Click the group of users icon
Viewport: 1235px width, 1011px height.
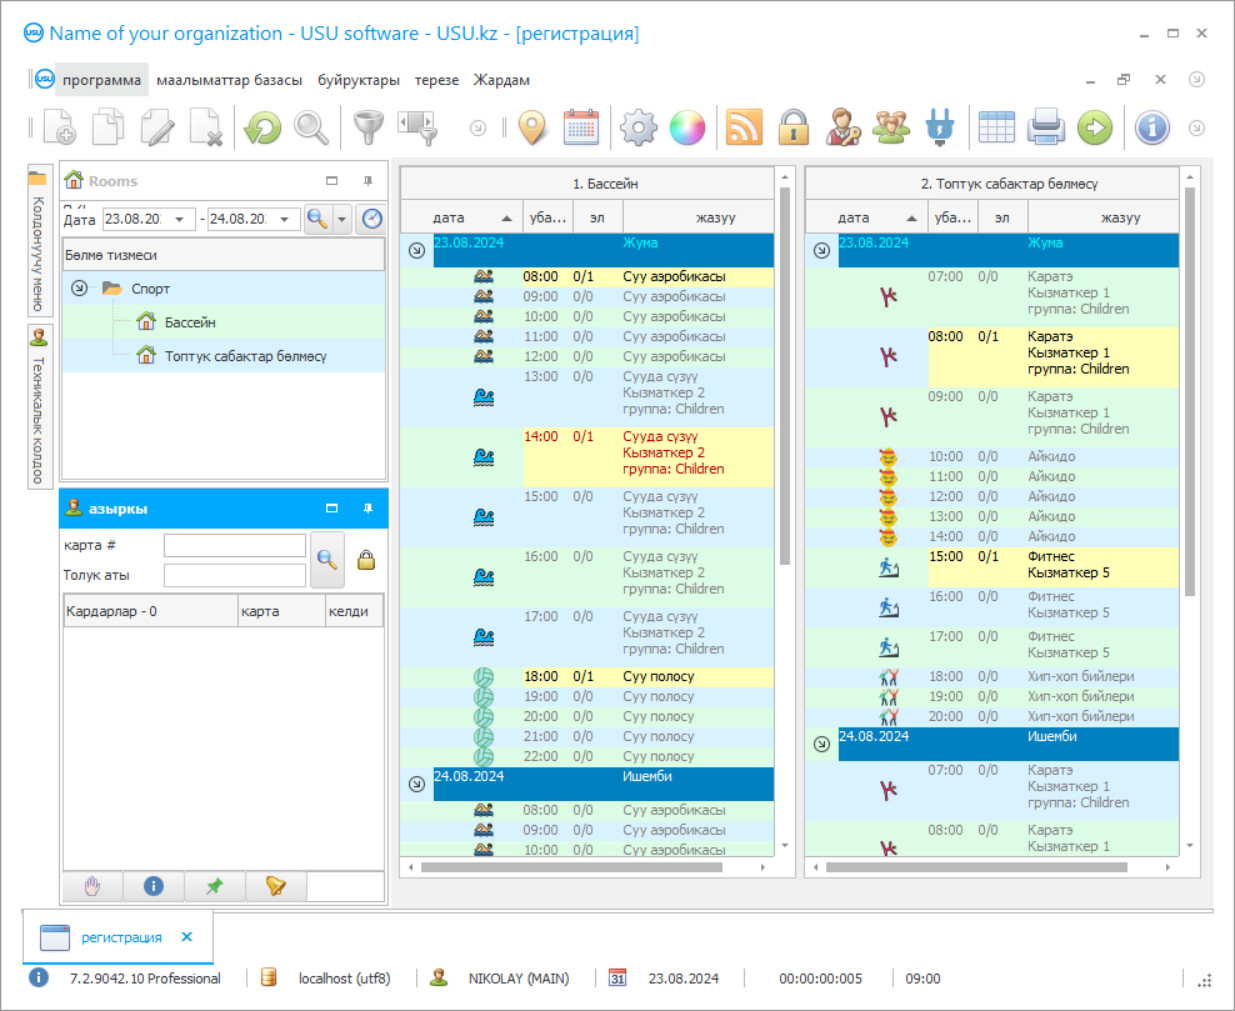point(891,128)
